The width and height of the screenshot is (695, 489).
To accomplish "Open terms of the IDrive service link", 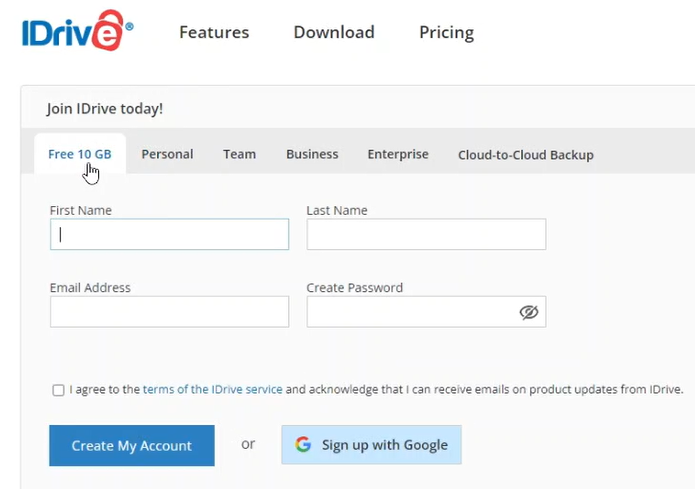I will tap(212, 389).
